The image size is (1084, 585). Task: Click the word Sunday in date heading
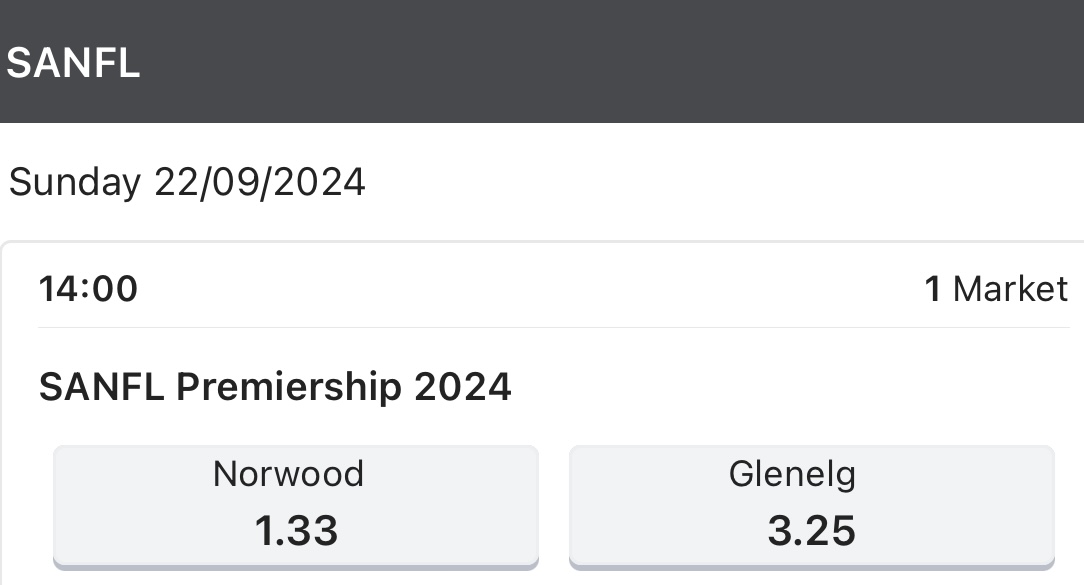74,182
